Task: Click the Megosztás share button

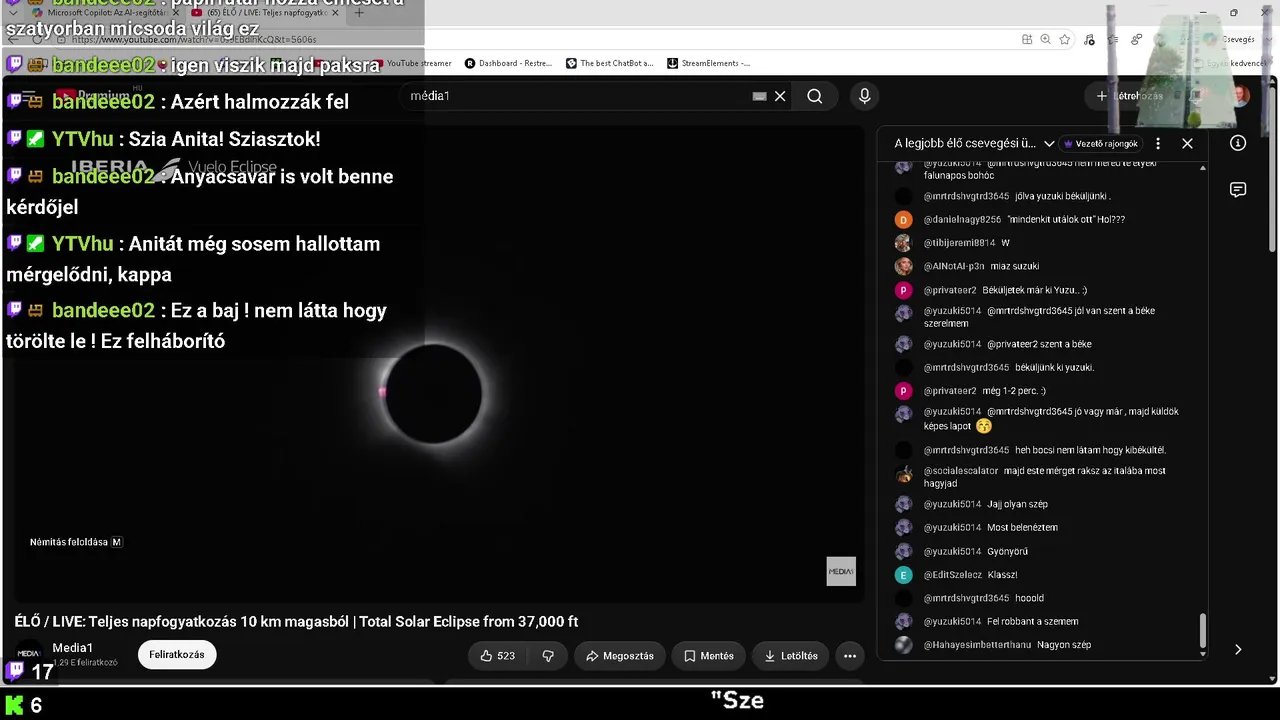Action: pos(620,656)
